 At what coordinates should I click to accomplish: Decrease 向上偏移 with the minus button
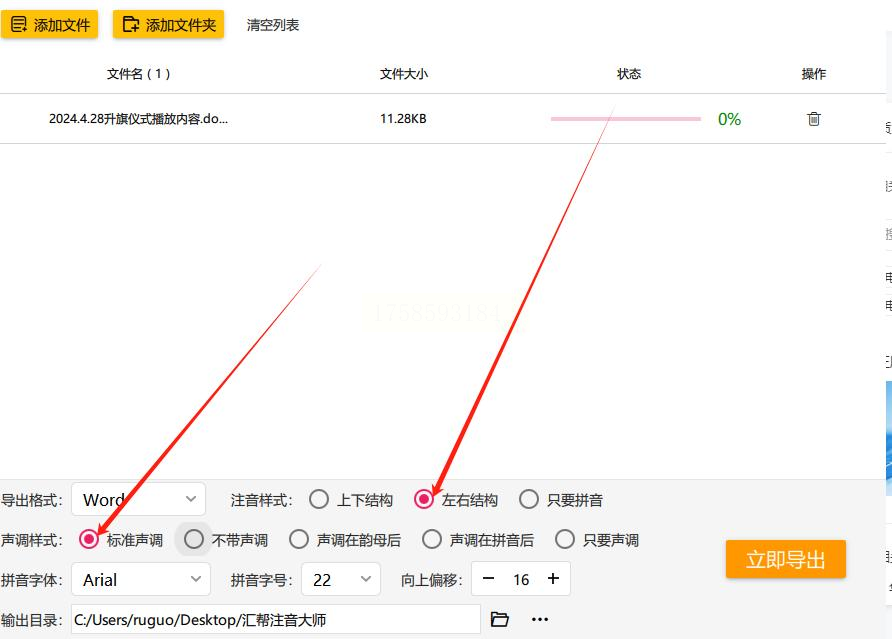pyautogui.click(x=488, y=579)
